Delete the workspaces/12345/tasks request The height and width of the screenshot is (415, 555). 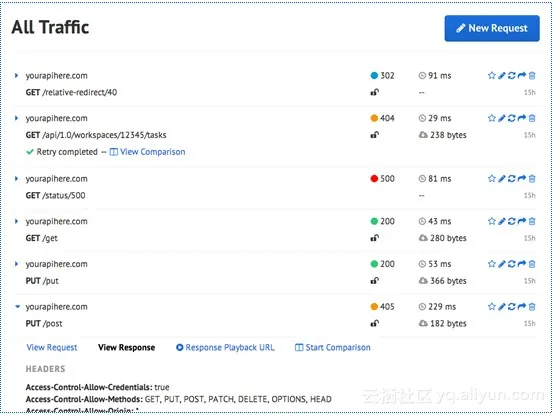[532, 118]
